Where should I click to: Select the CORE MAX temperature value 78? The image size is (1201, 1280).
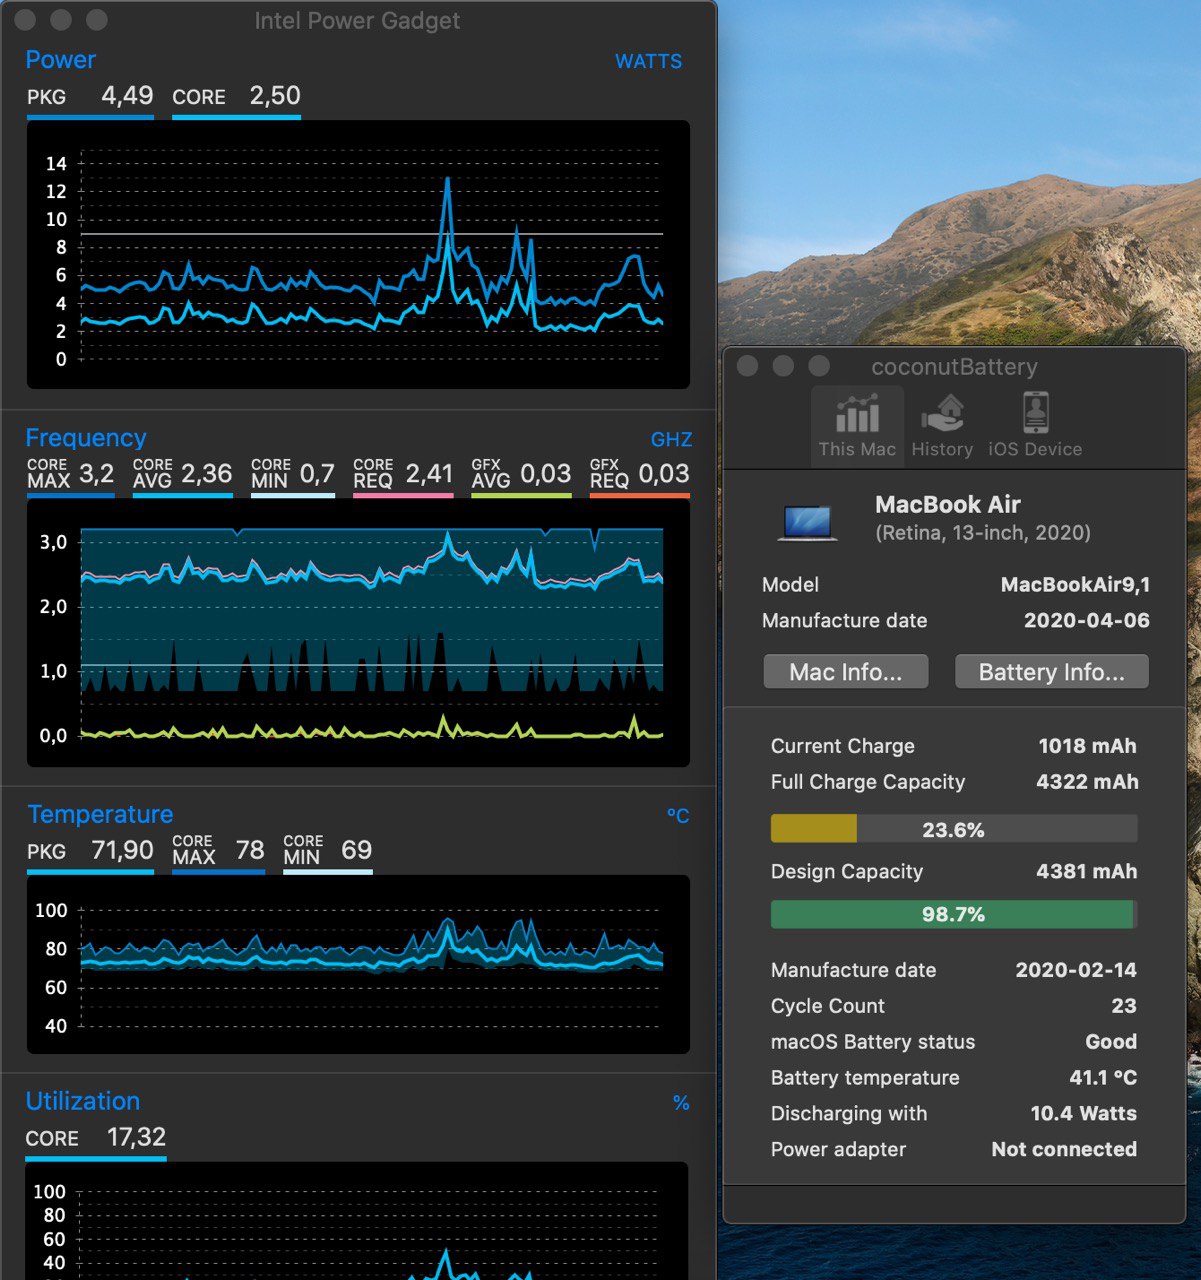pos(250,850)
